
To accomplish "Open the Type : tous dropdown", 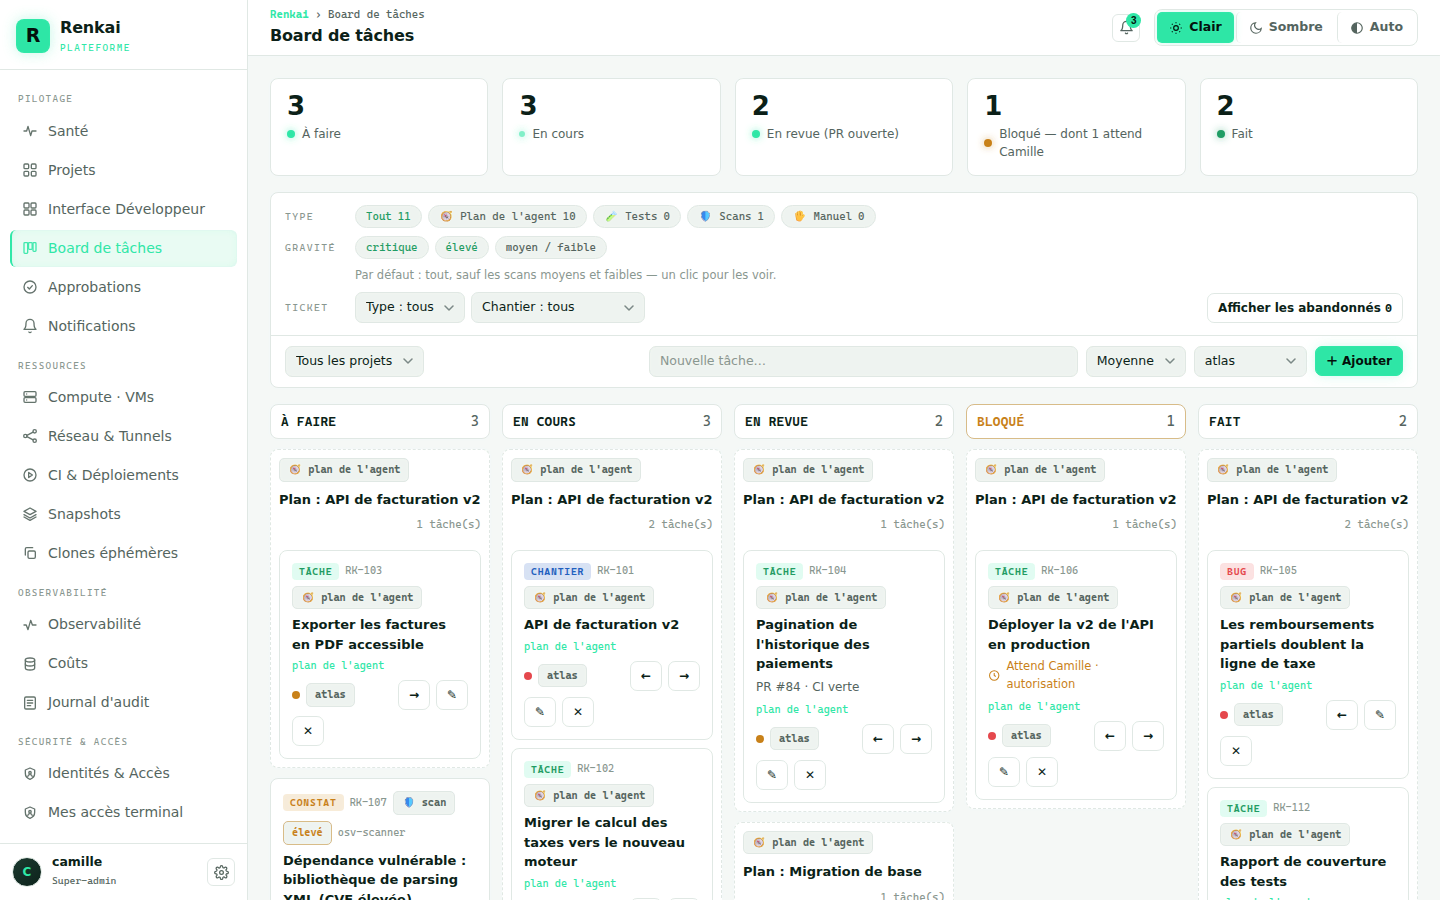I will [x=410, y=307].
